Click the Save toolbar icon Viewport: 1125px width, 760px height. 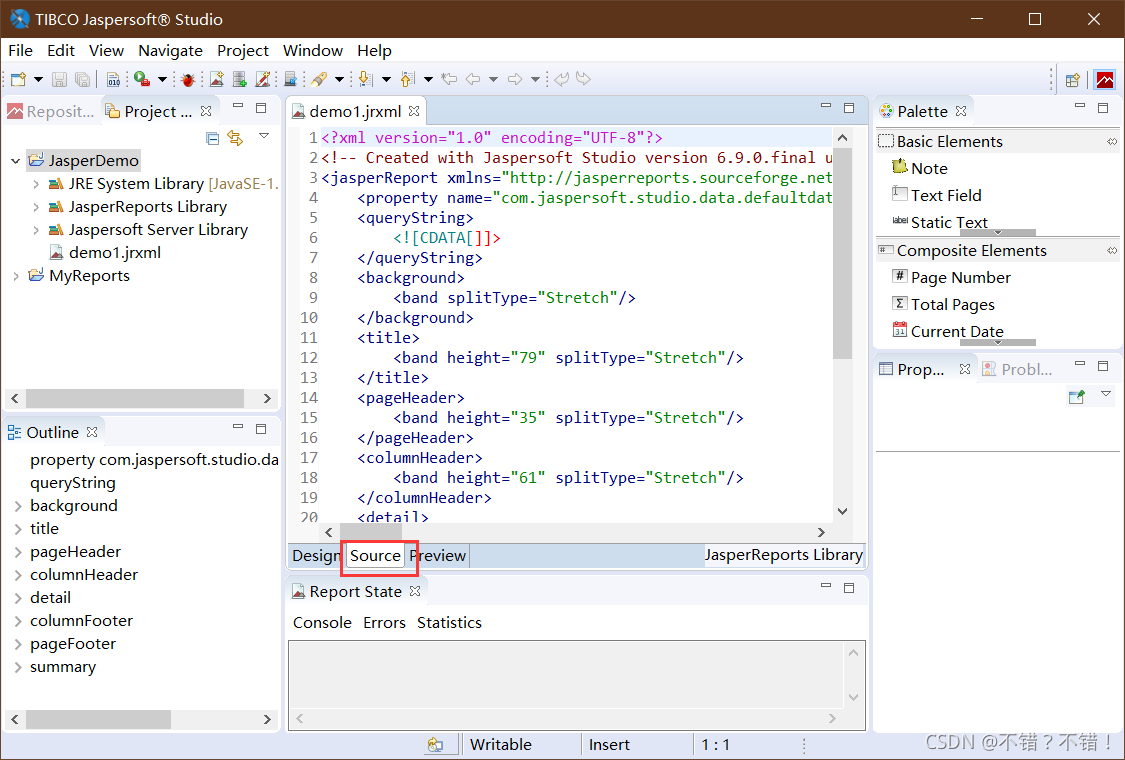tap(60, 79)
